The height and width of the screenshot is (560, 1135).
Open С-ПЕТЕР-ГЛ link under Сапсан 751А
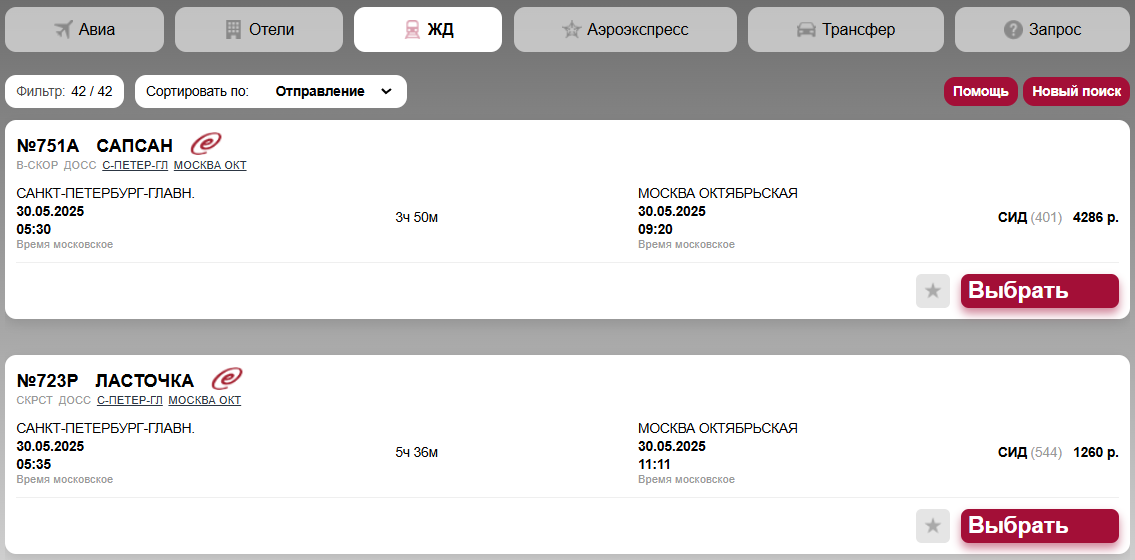[x=135, y=165]
